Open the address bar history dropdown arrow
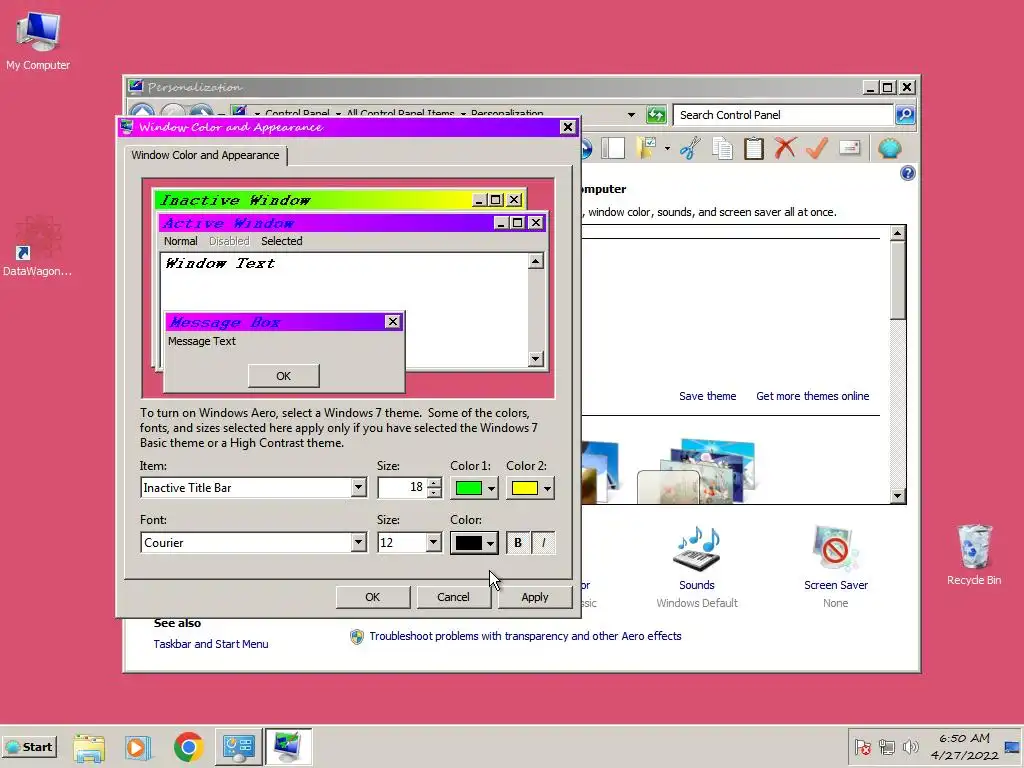Viewport: 1024px width, 768px height. point(631,115)
